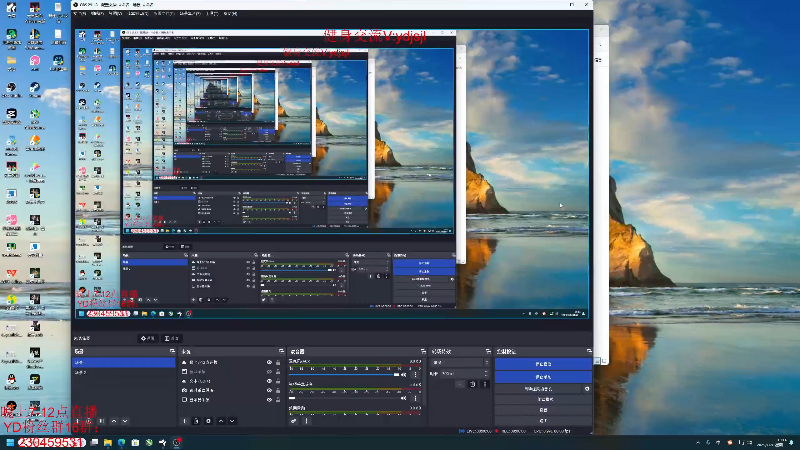
Task: Mute the first audio mixer channel speaker icon
Action: coord(404,374)
